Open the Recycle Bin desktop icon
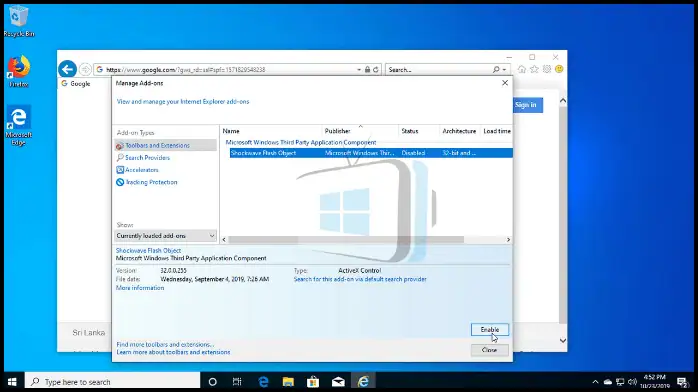 coord(18,21)
